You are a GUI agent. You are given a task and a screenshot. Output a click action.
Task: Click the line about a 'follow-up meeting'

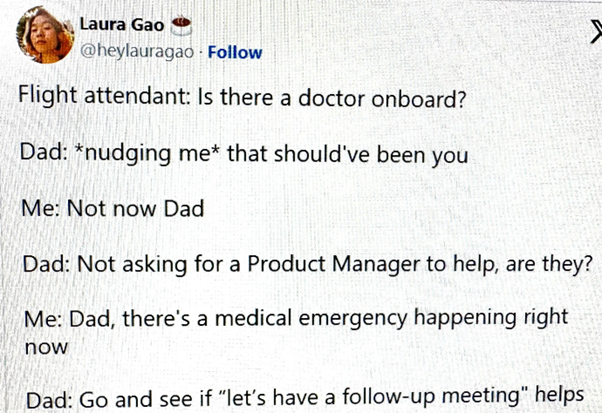[x=309, y=397]
